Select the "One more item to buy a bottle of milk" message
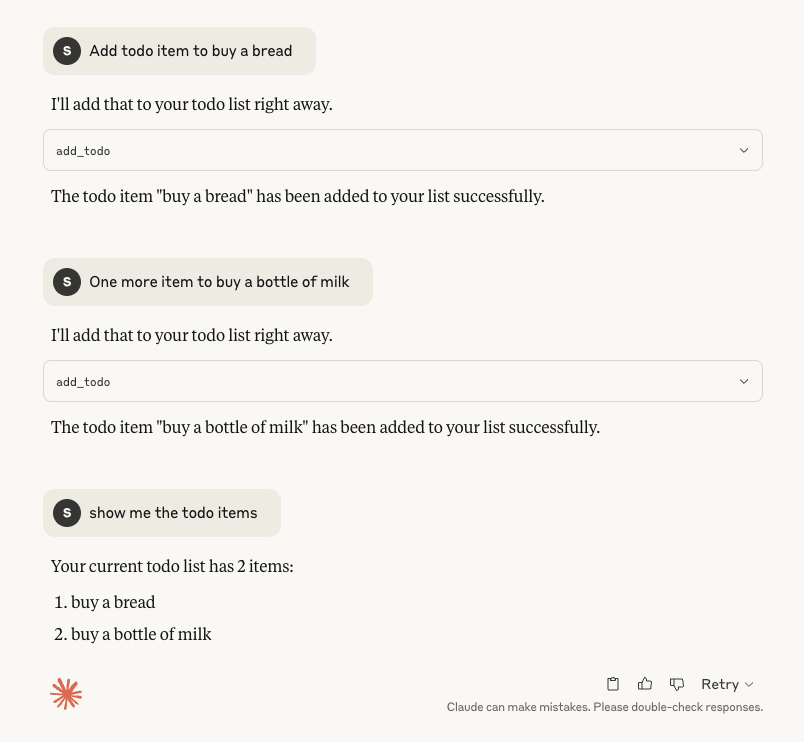The width and height of the screenshot is (804, 742). pos(219,282)
